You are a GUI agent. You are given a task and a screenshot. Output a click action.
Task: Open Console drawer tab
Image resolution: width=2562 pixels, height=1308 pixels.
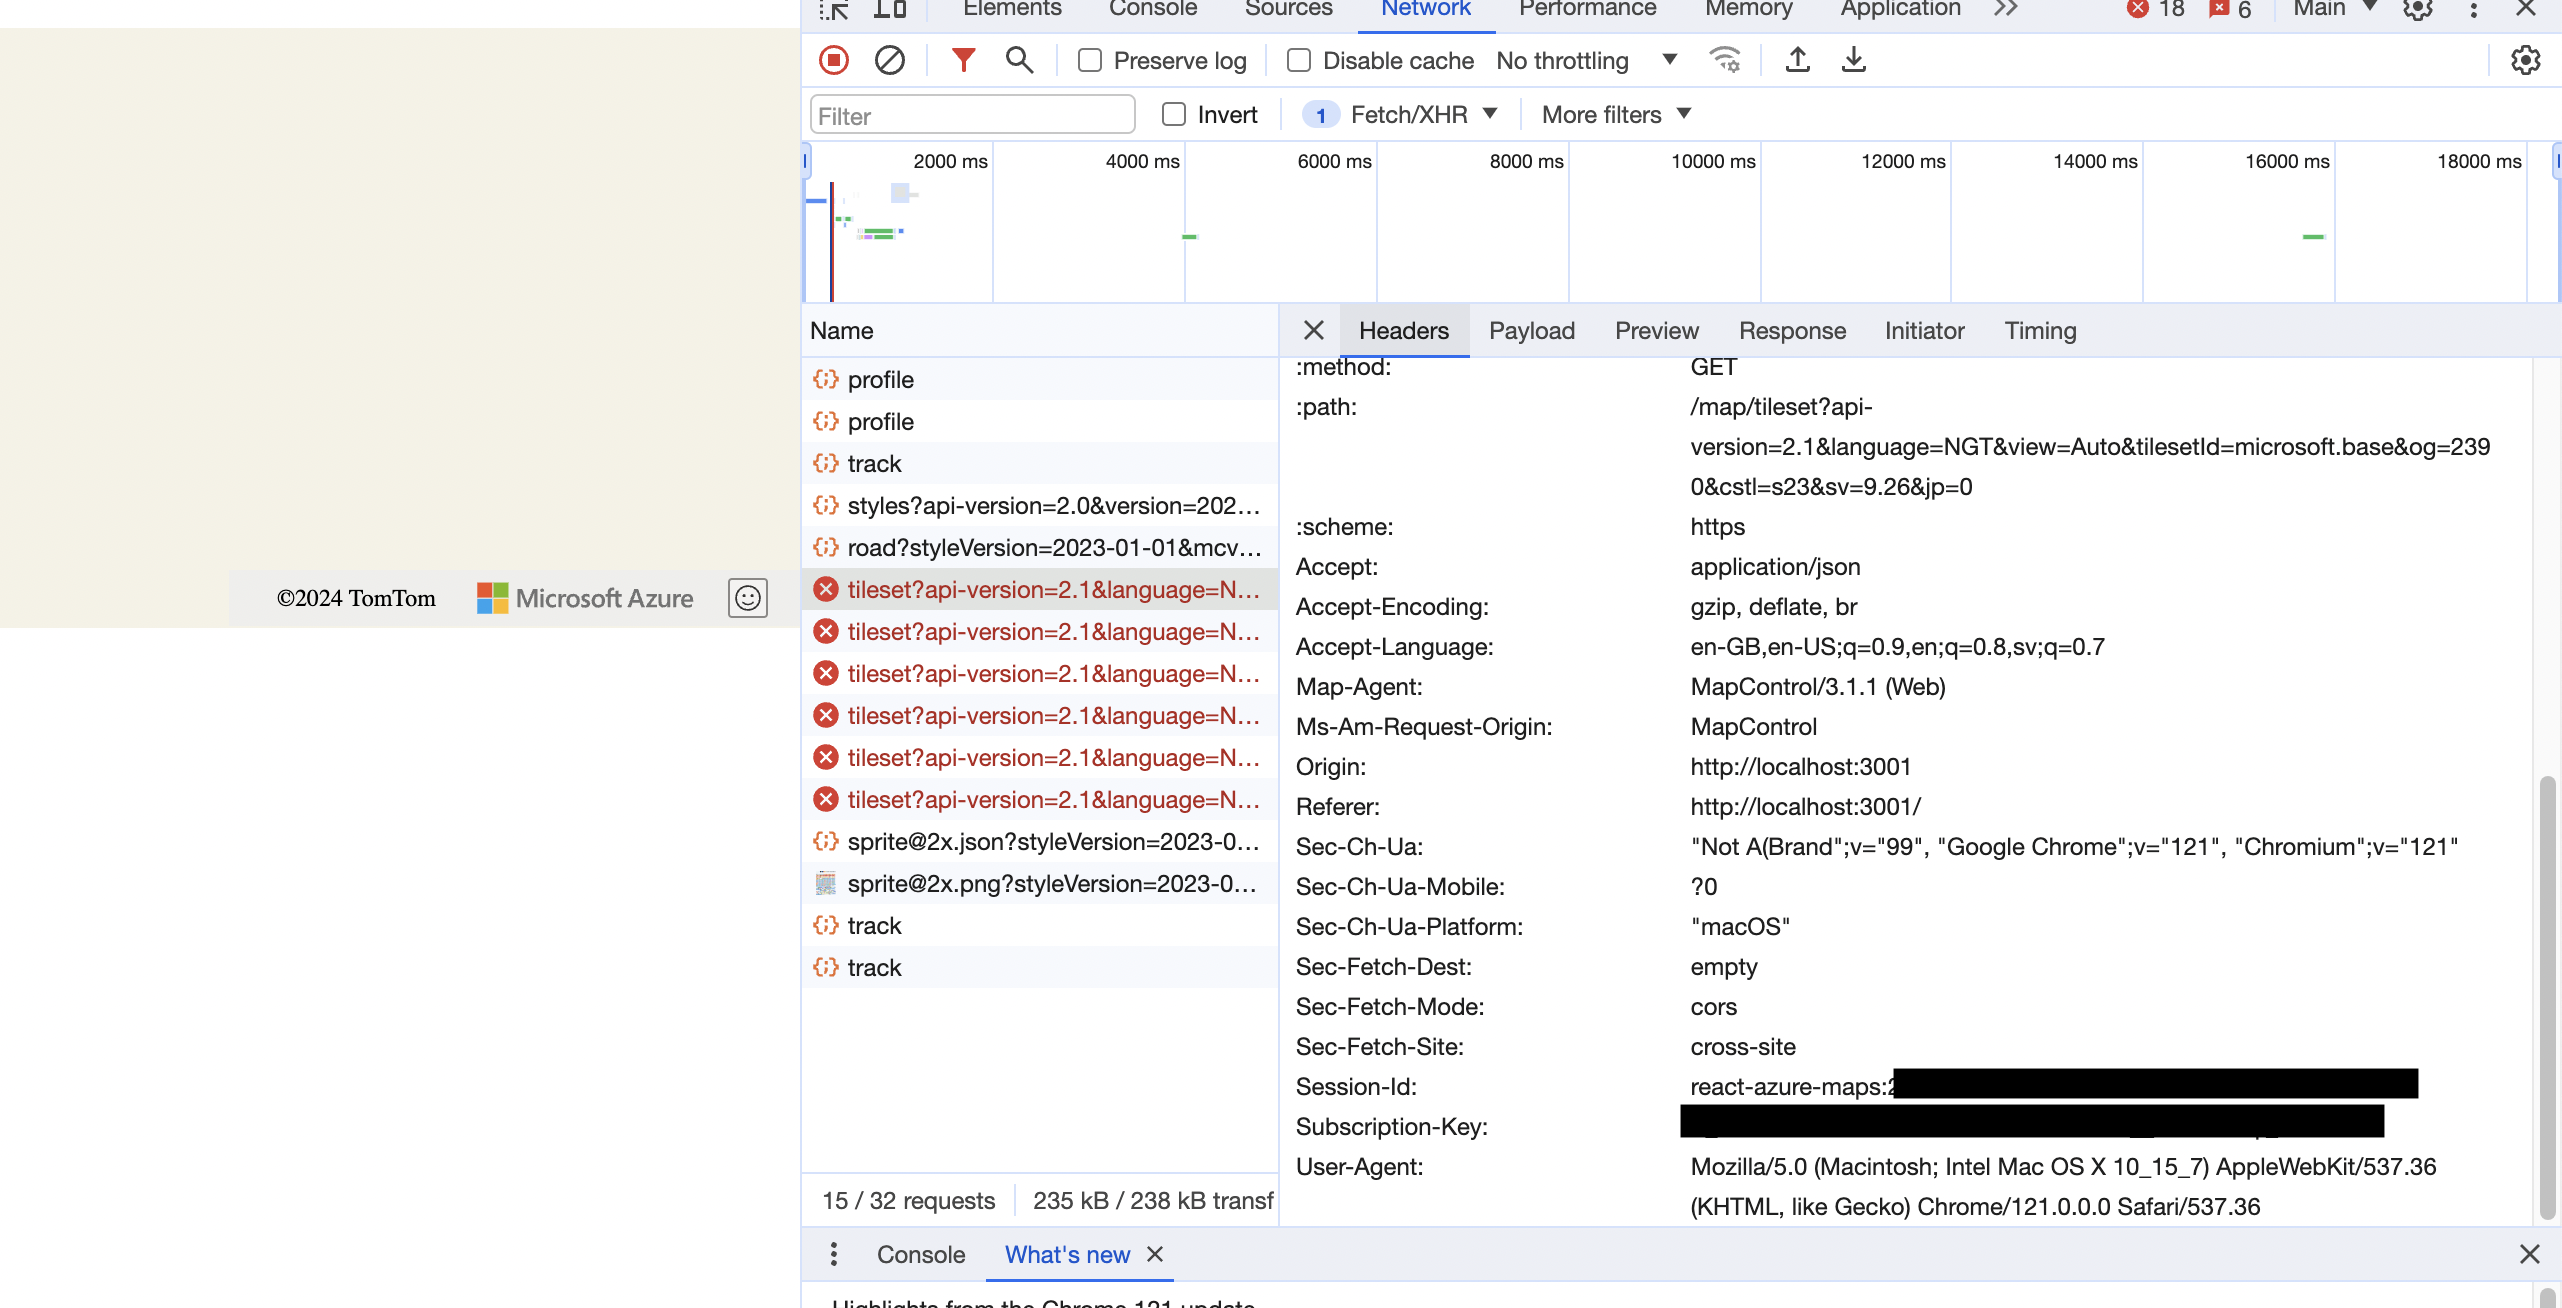pyautogui.click(x=920, y=1254)
